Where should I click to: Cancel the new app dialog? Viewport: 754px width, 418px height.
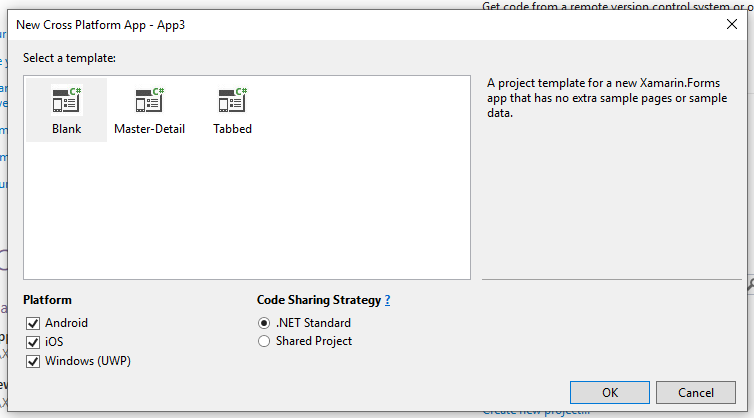[696, 393]
